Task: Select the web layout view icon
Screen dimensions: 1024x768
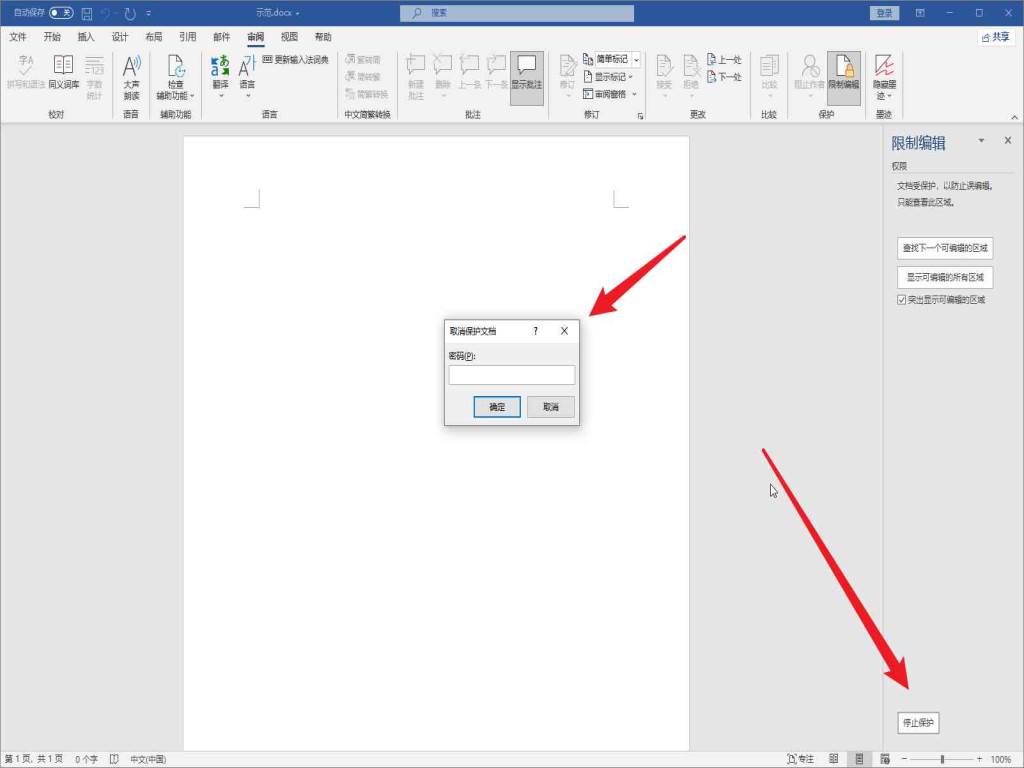Action: [882, 759]
